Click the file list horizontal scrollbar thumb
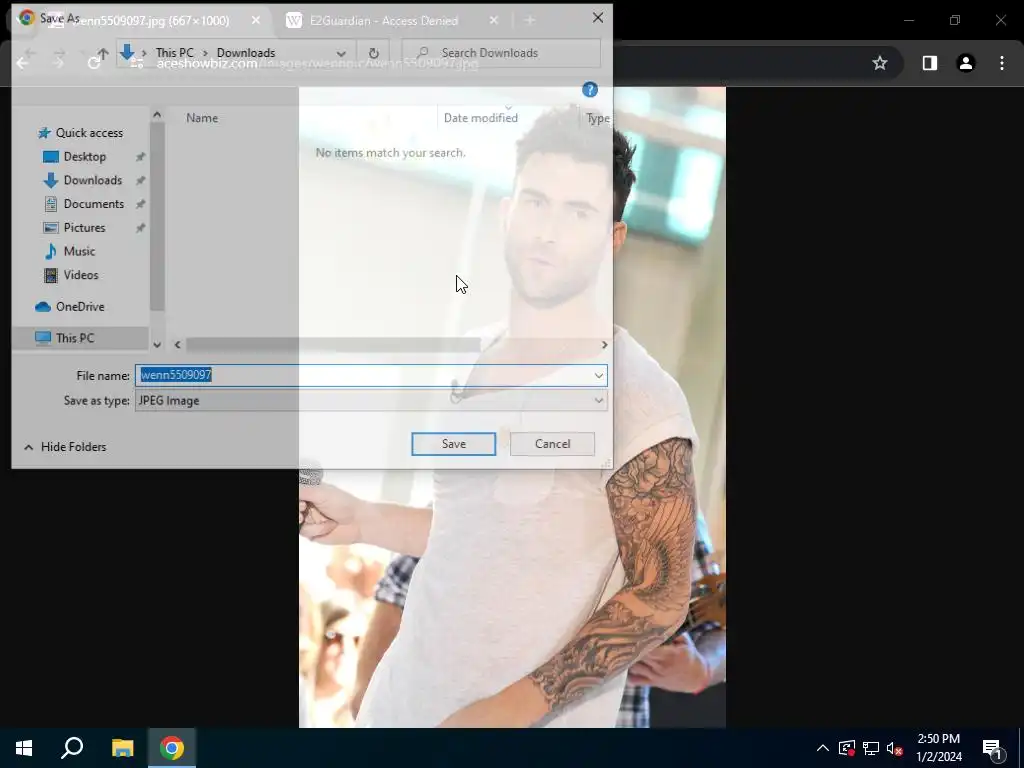This screenshot has height=768, width=1024. click(x=334, y=345)
